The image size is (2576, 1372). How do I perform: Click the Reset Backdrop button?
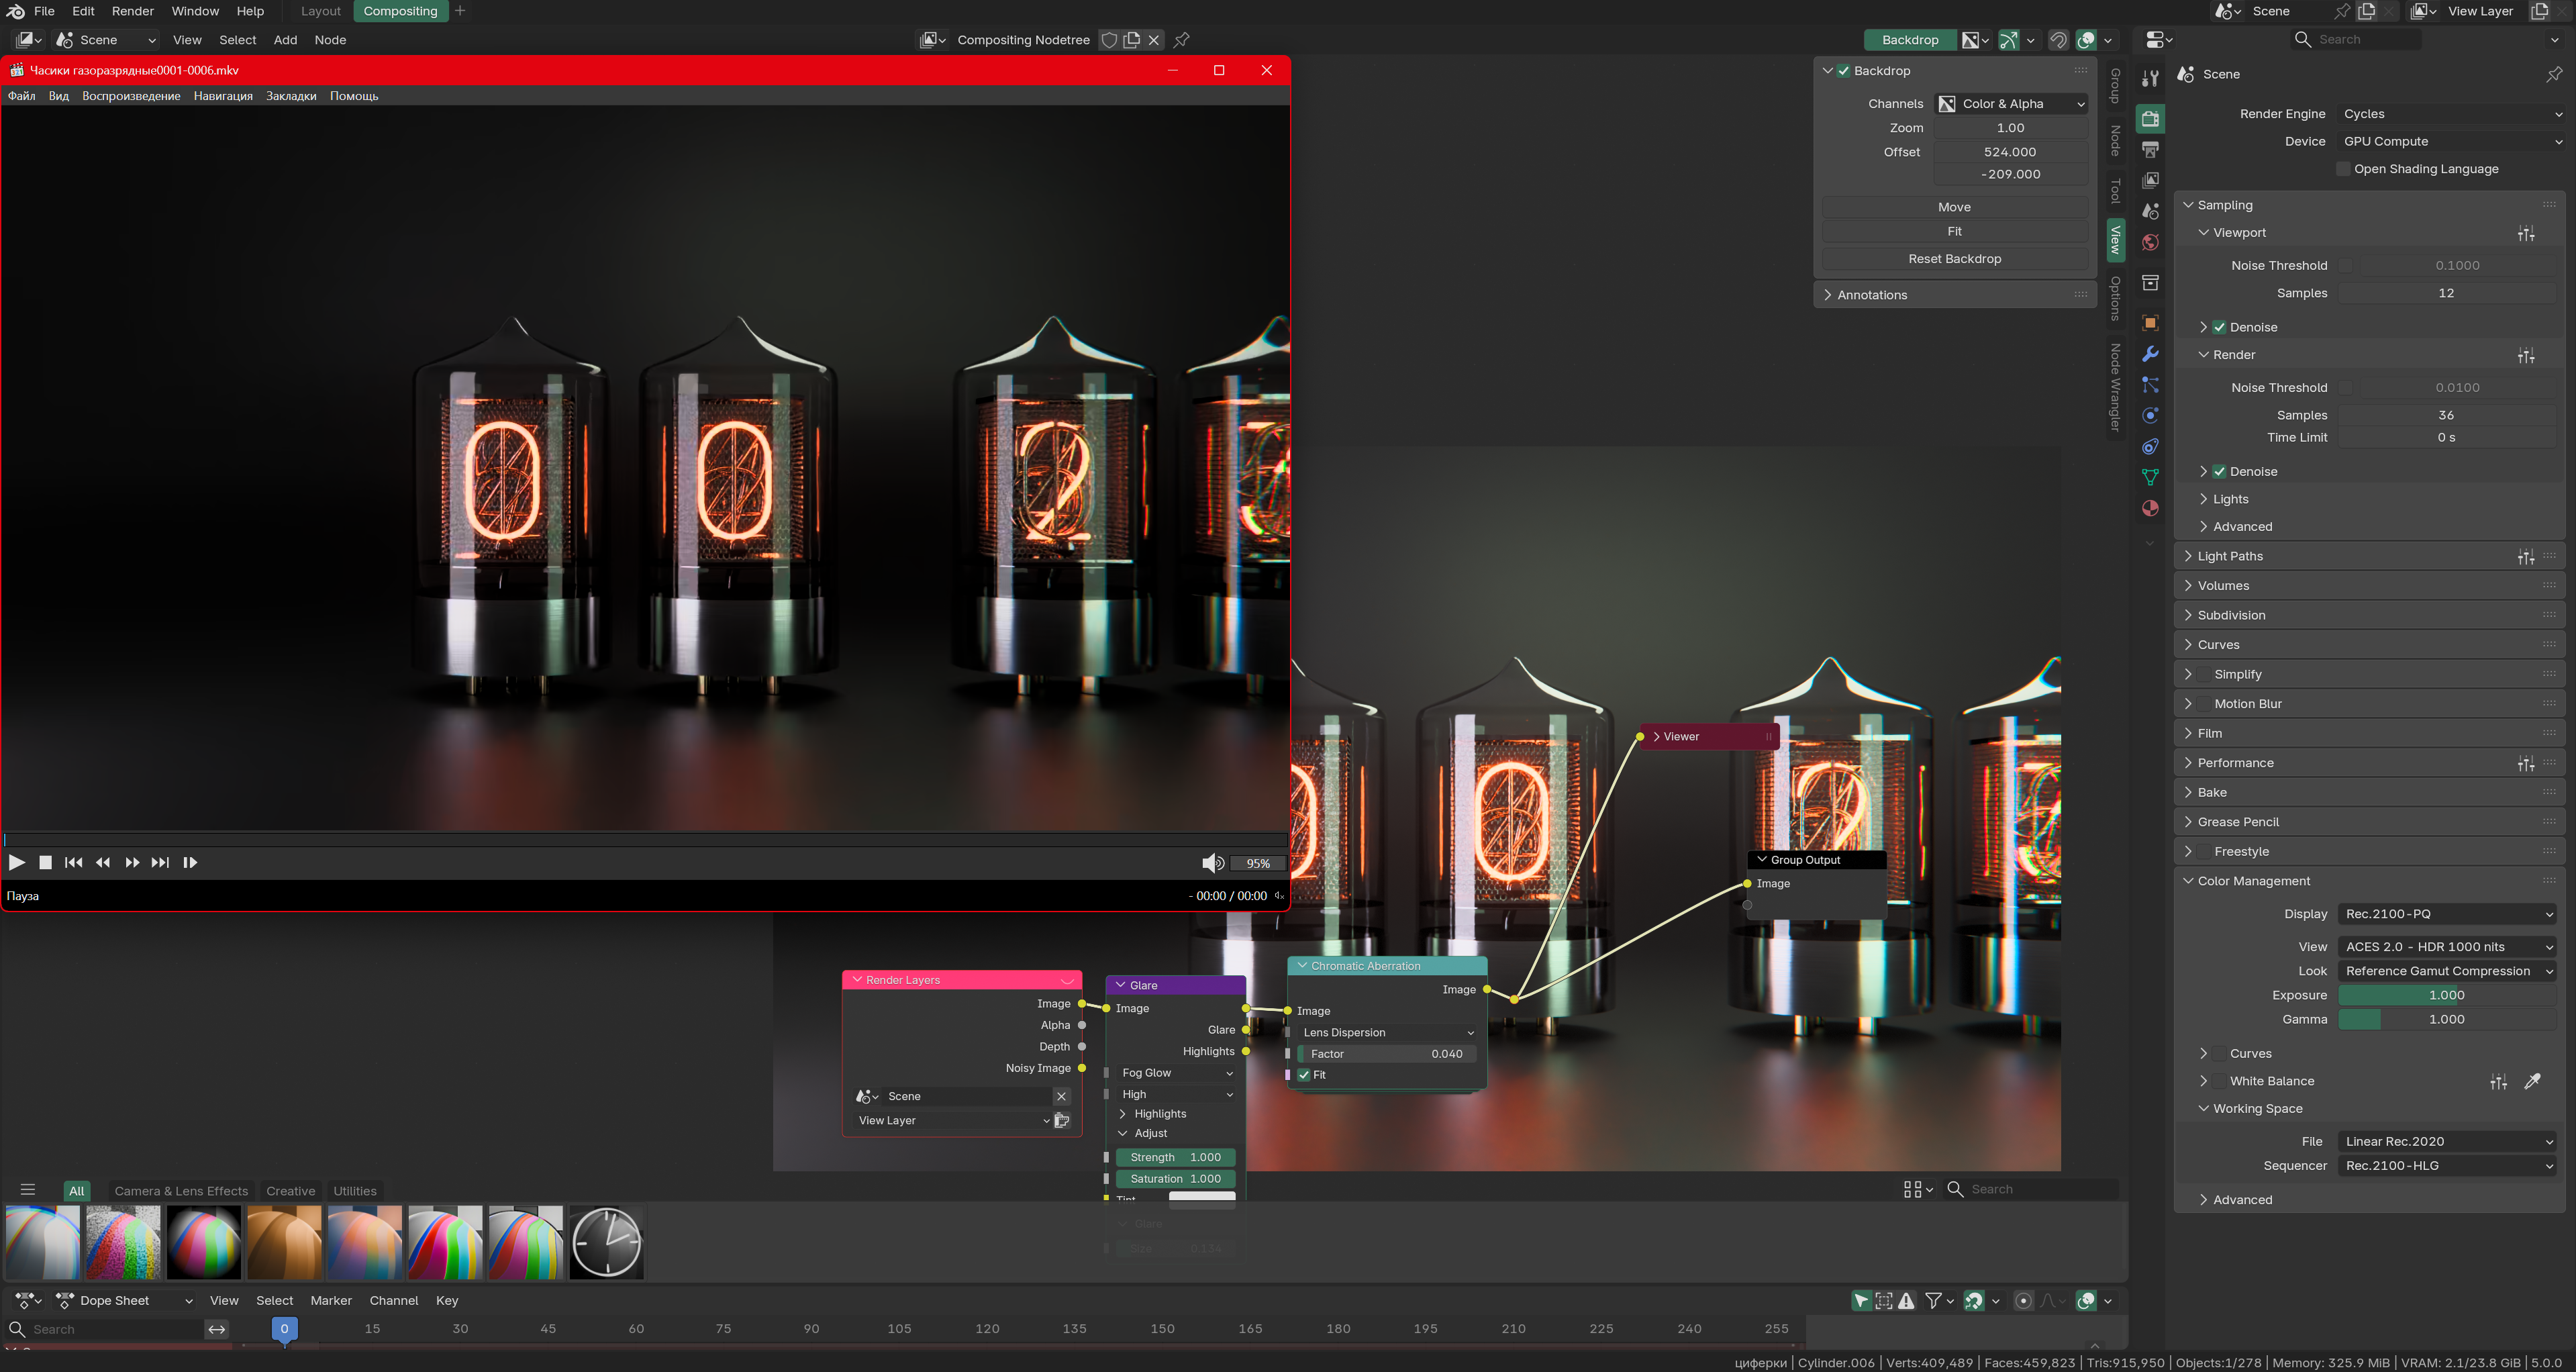click(x=1954, y=259)
